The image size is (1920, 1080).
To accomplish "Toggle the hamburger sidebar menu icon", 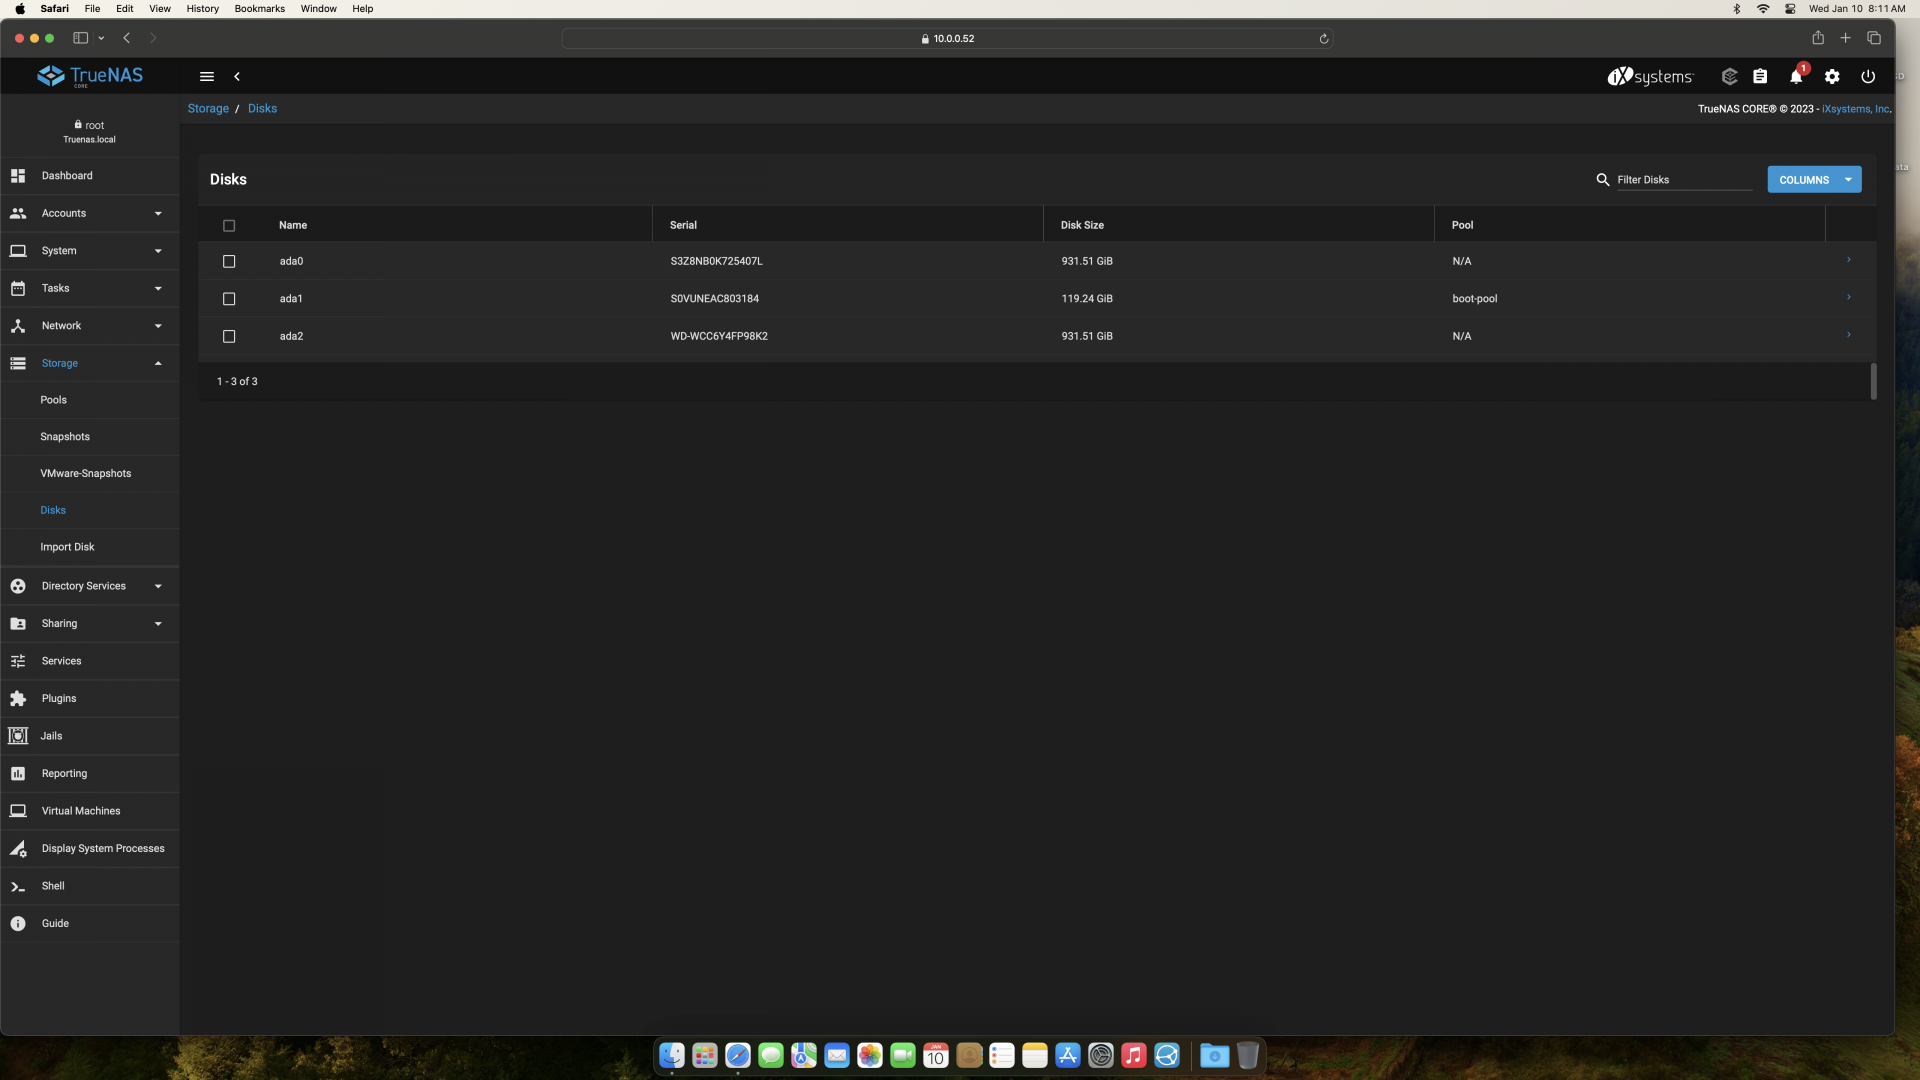I will [x=207, y=76].
